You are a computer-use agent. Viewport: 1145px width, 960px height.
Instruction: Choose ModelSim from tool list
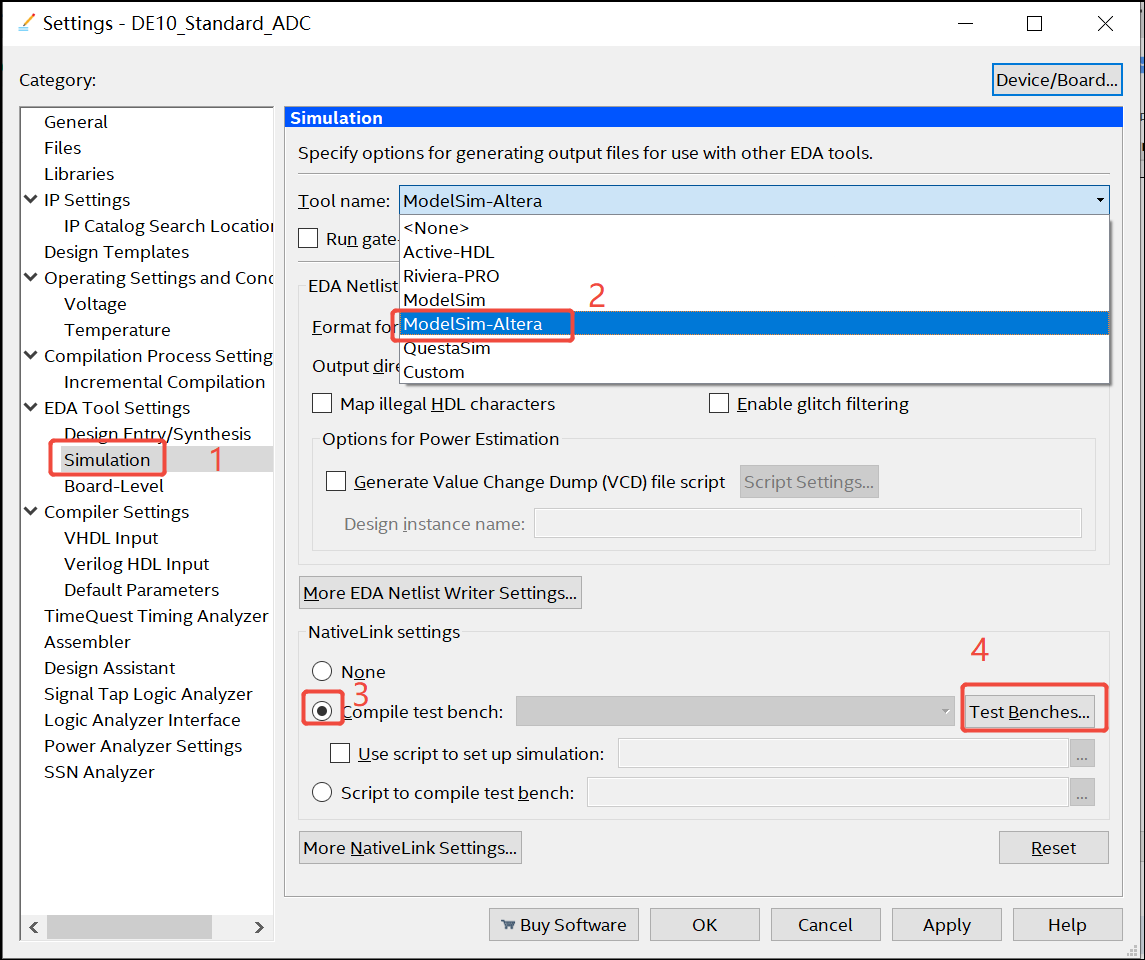coord(754,300)
